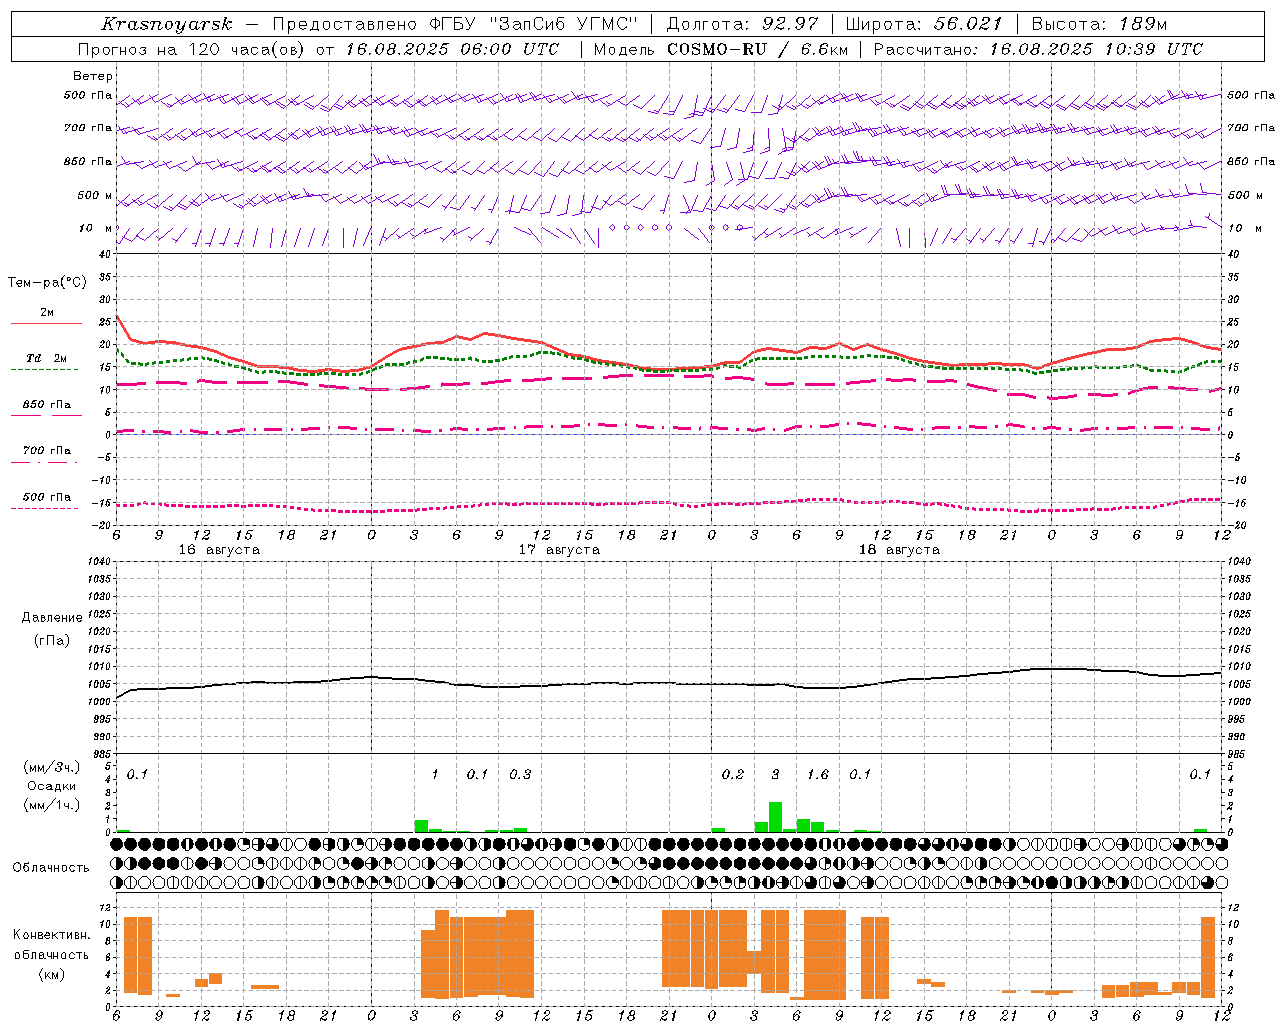The image size is (1280, 1024).
Task: Click the 1.6 precipitation total value
Action: pyautogui.click(x=818, y=774)
